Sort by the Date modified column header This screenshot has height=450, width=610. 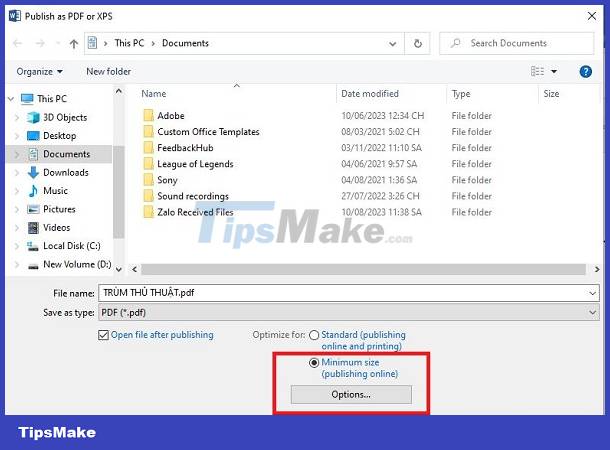pos(370,94)
